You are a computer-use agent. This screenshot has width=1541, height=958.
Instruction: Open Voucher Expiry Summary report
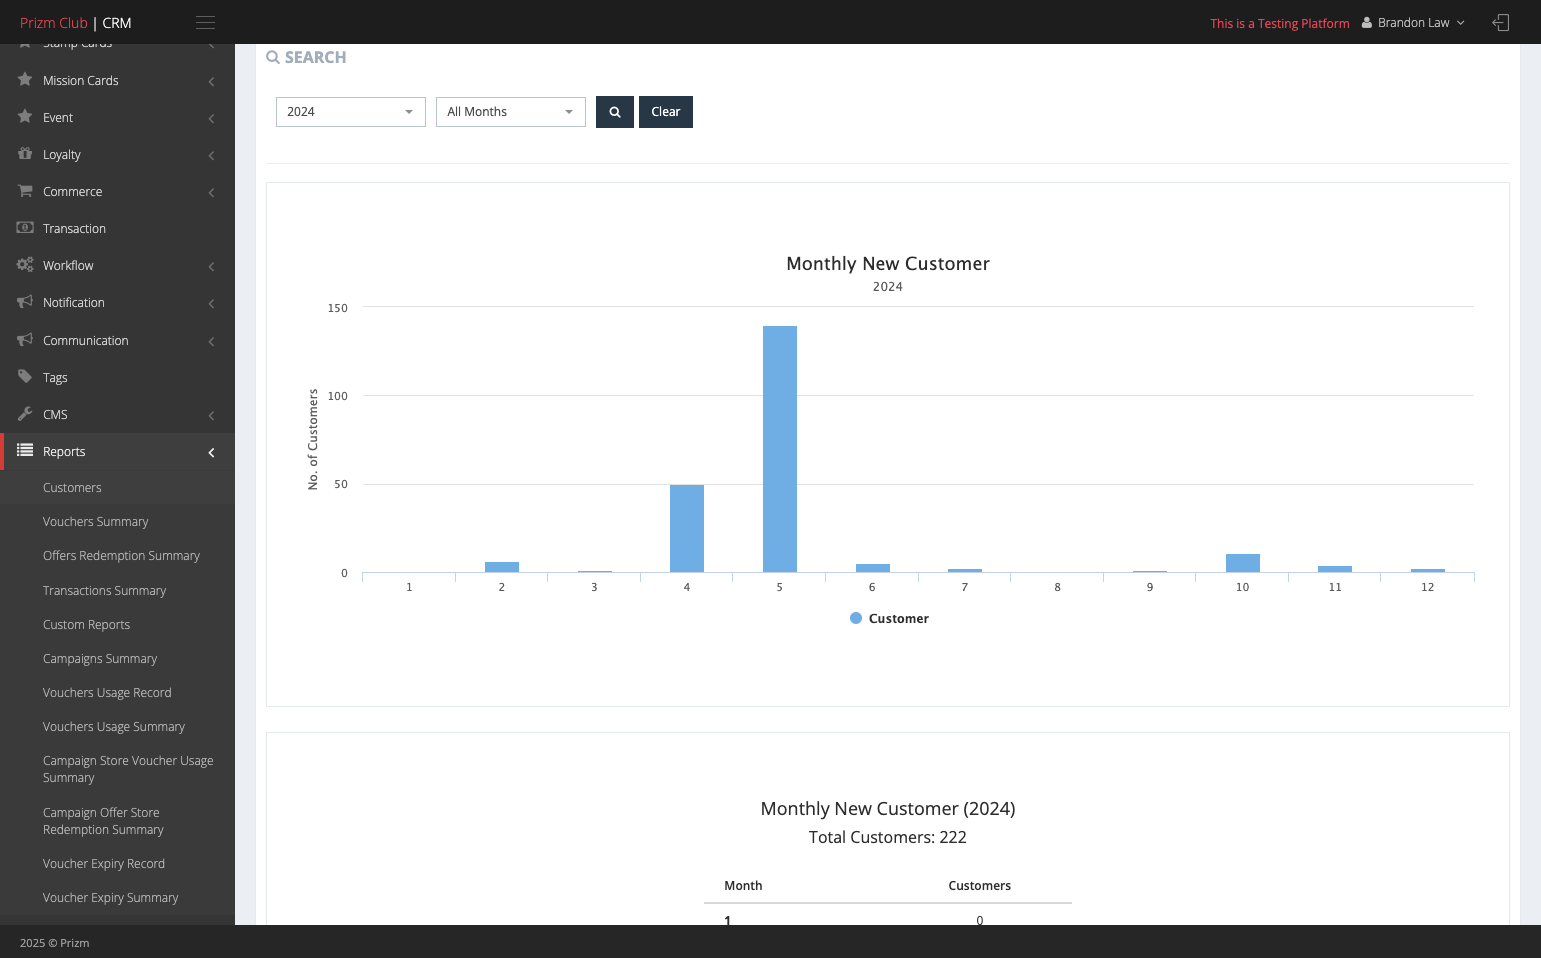point(111,898)
